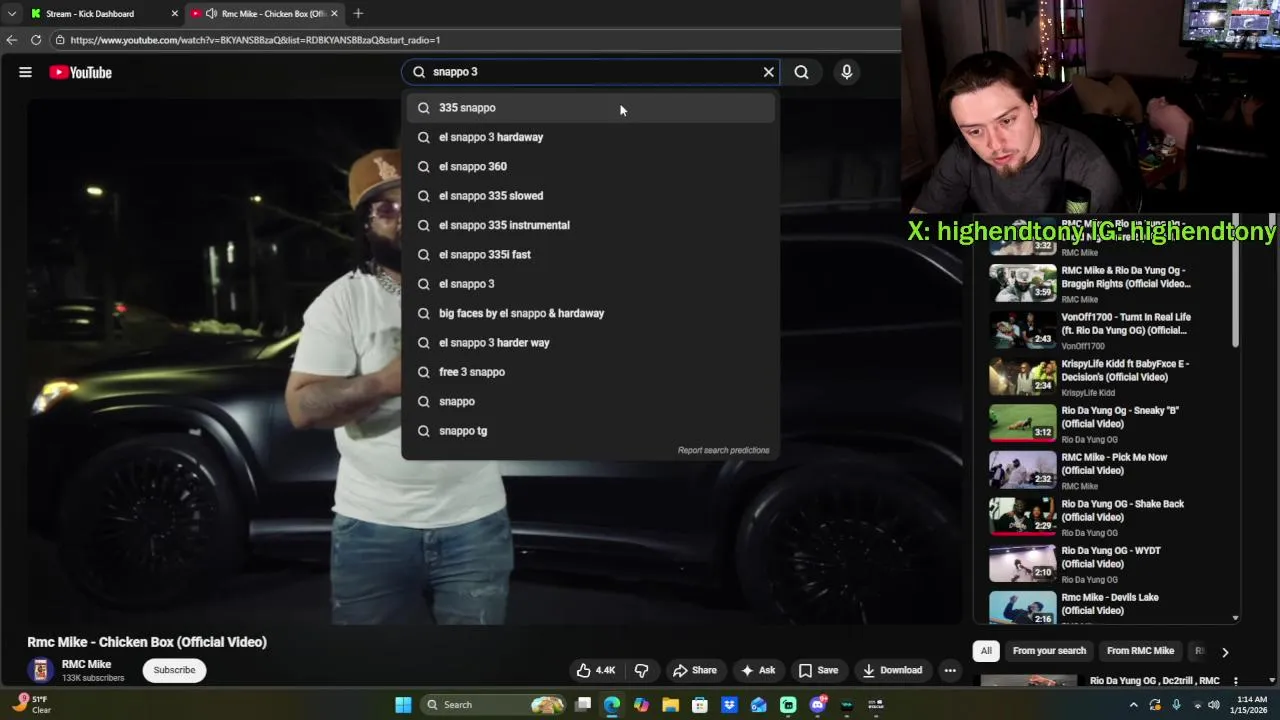
Task: Open the YouTube hamburger guide menu
Action: point(25,72)
